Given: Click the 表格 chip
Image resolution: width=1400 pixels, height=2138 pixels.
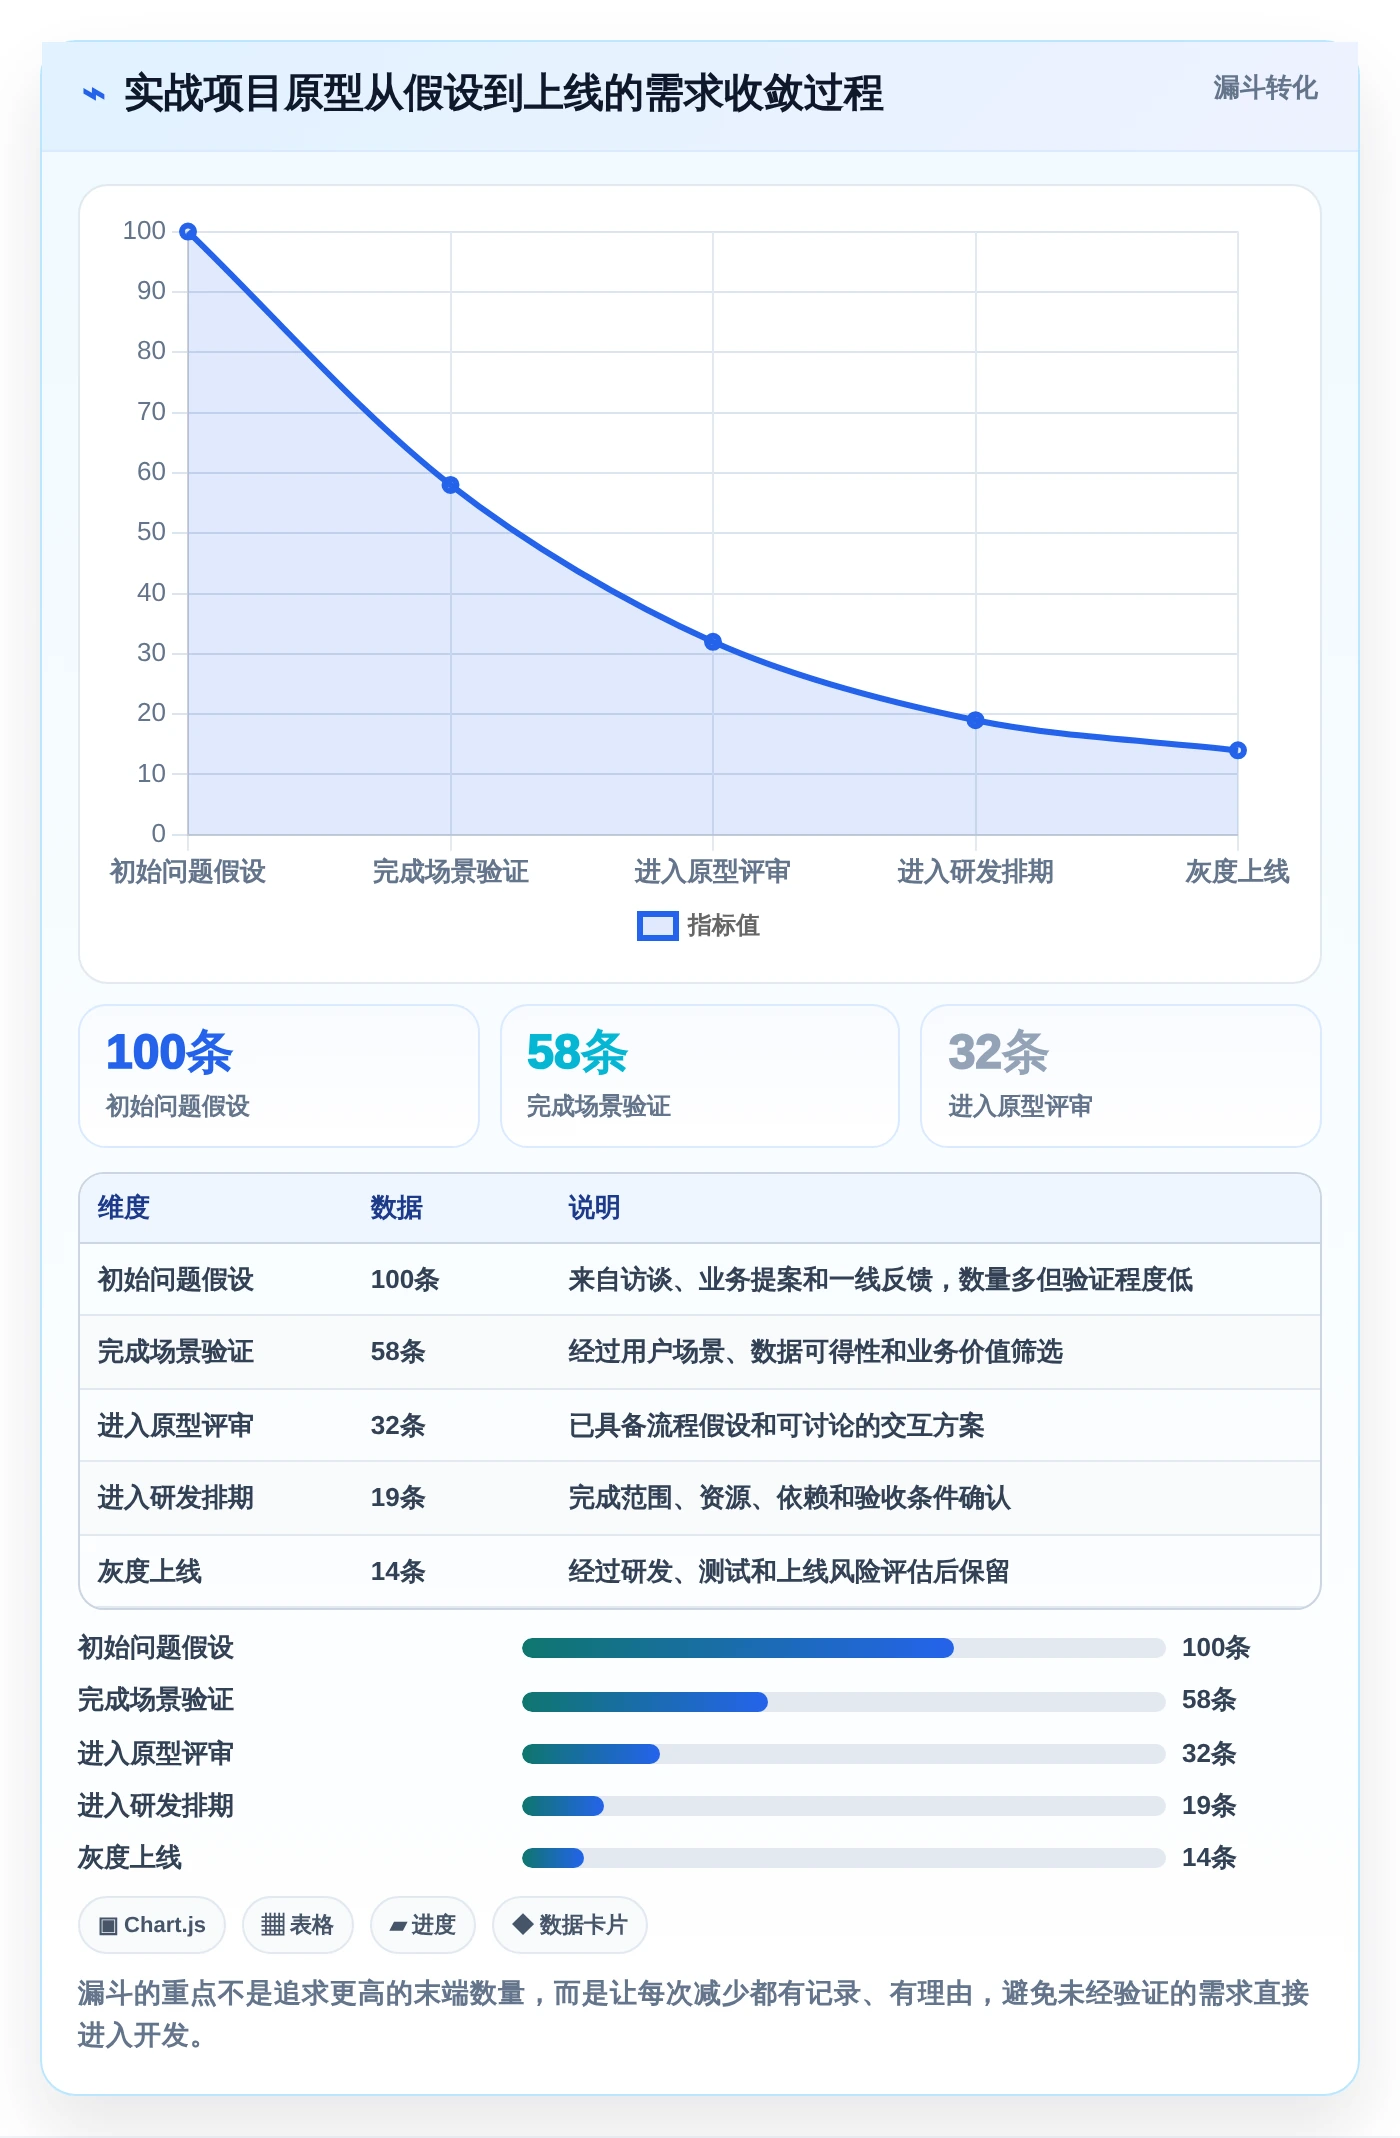Looking at the screenshot, I should coord(298,1925).
